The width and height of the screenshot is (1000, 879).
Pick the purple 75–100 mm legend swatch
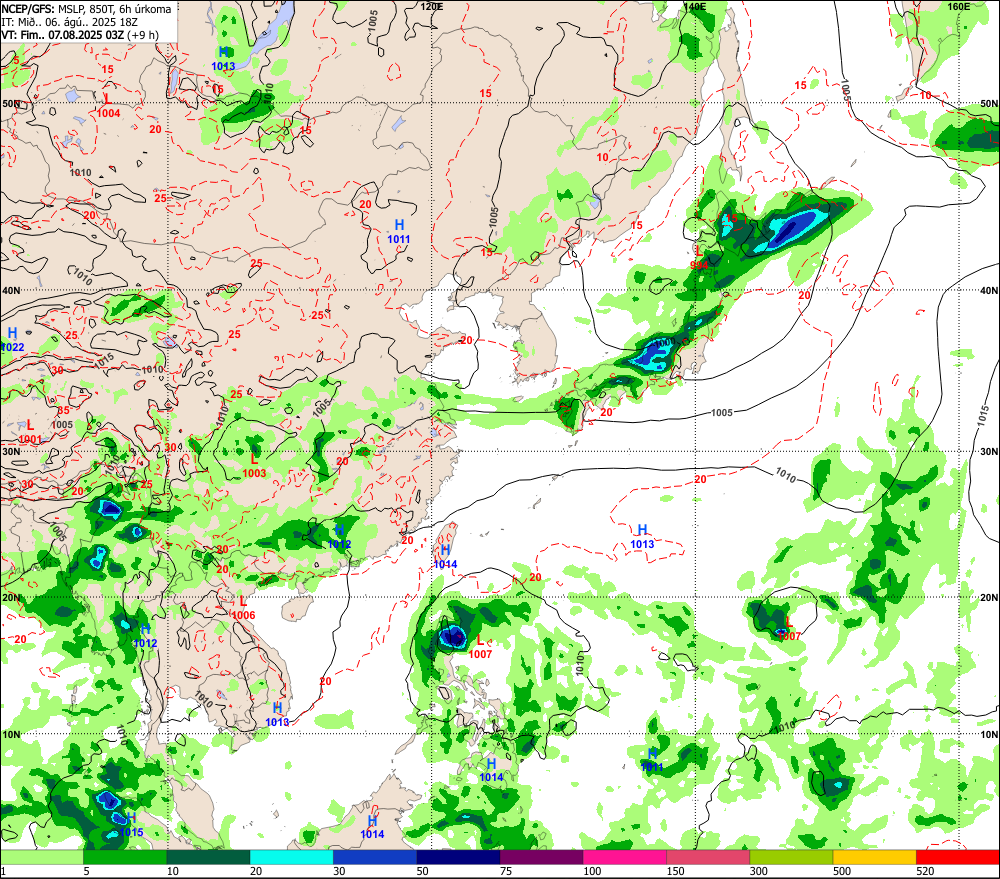click(541, 857)
